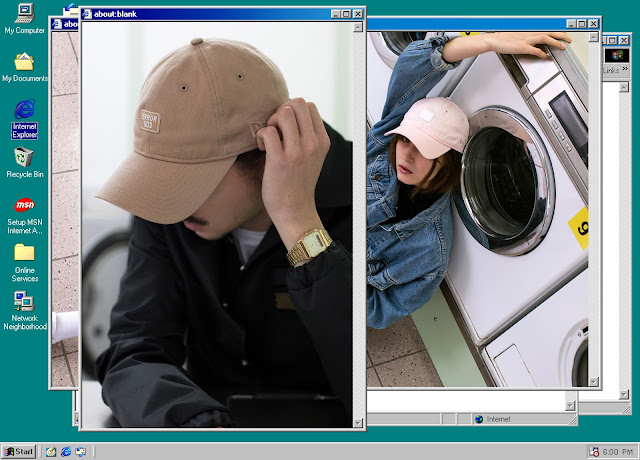
Task: Click scroll-down arrow in about:blank window
Action: (358, 423)
